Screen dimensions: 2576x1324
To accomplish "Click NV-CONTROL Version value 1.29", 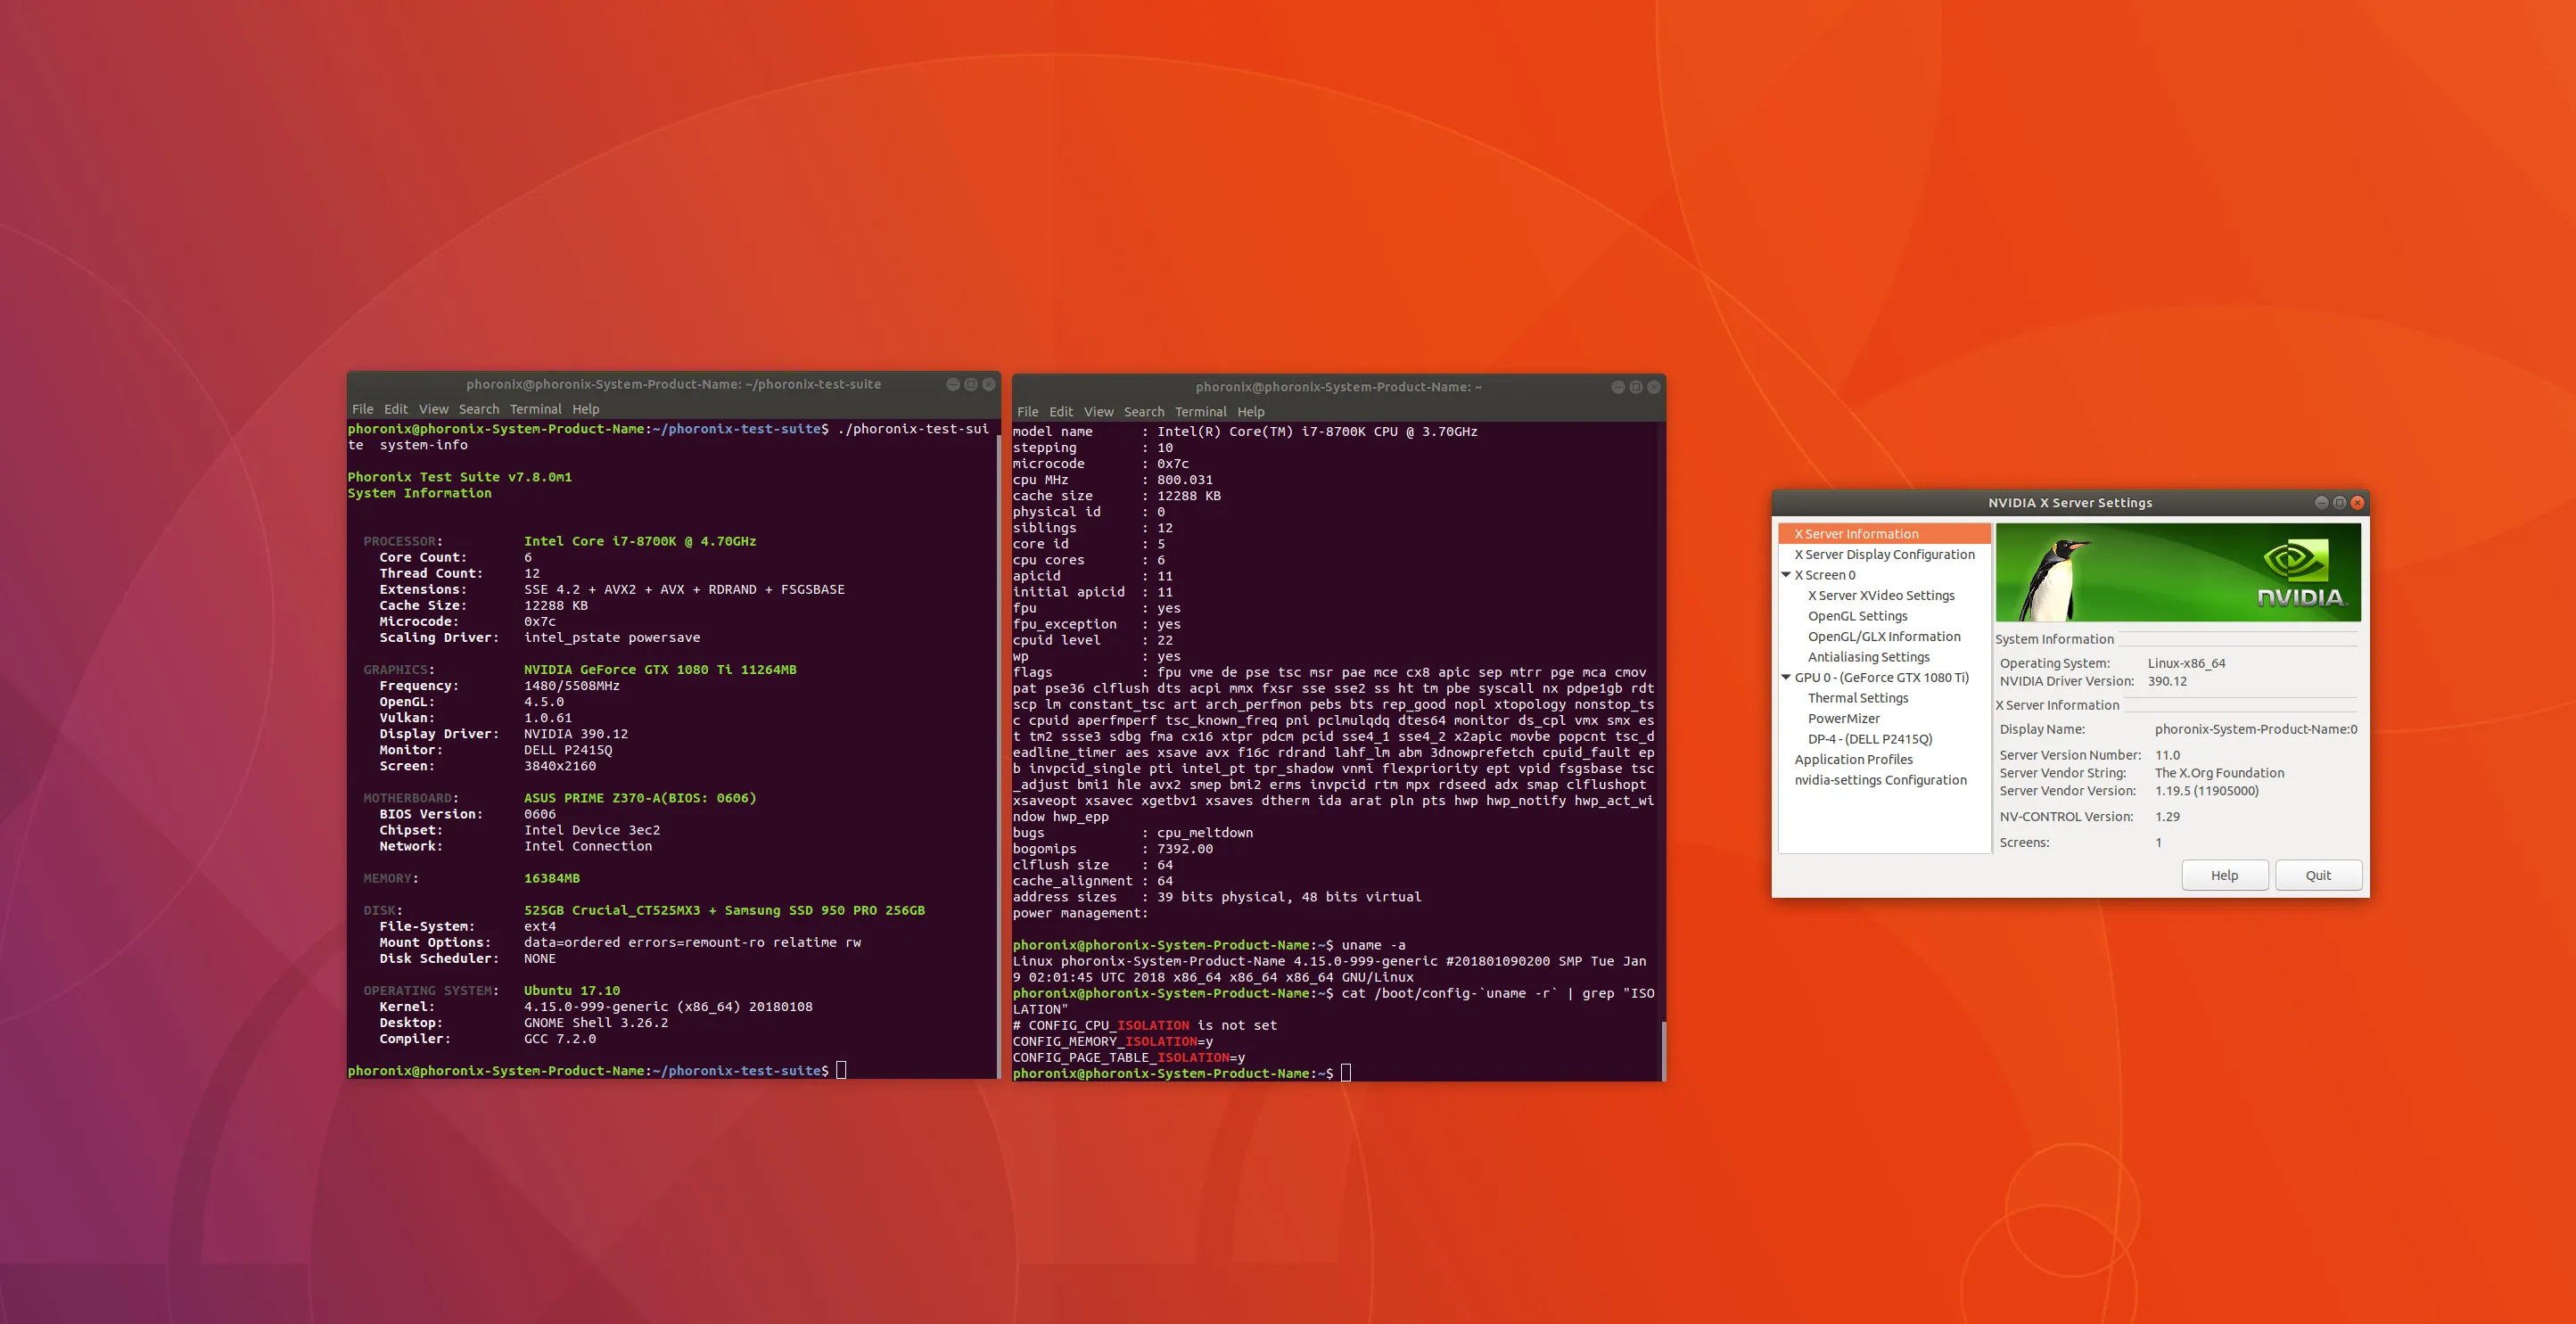I will point(2167,817).
